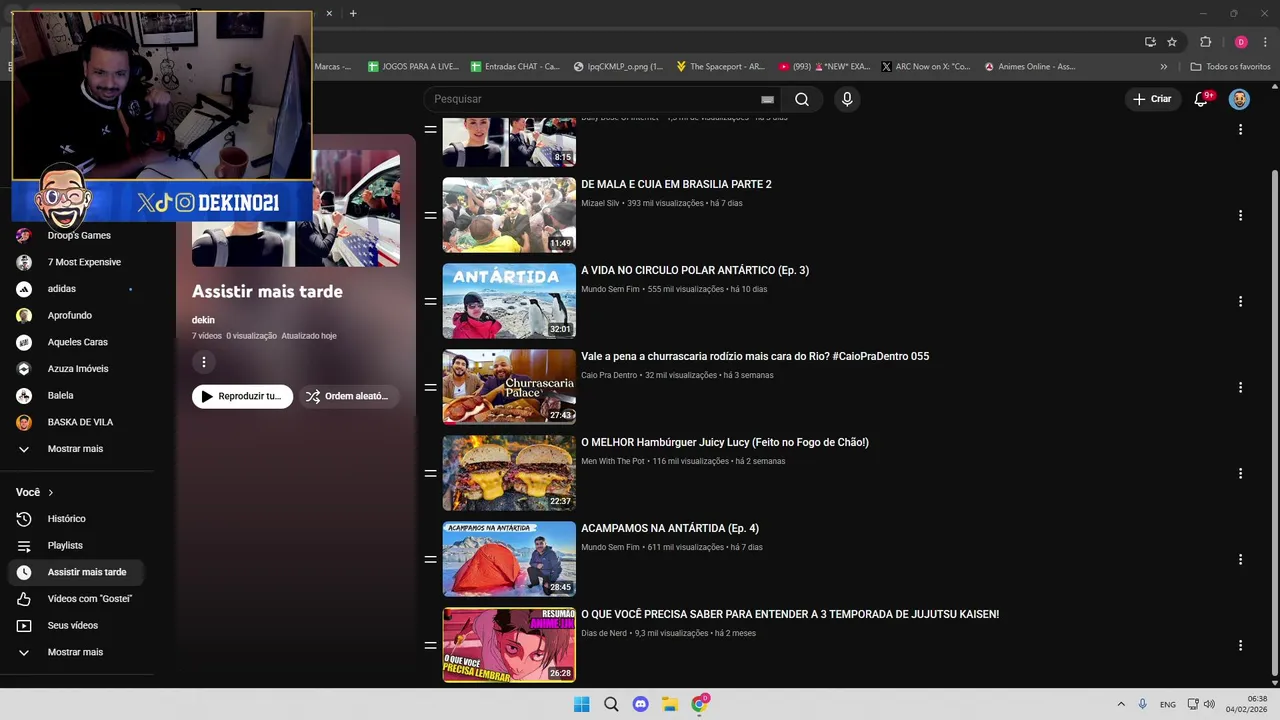Image resolution: width=1280 pixels, height=720 pixels.
Task: Open a new browser tab with plus
Action: pos(353,13)
